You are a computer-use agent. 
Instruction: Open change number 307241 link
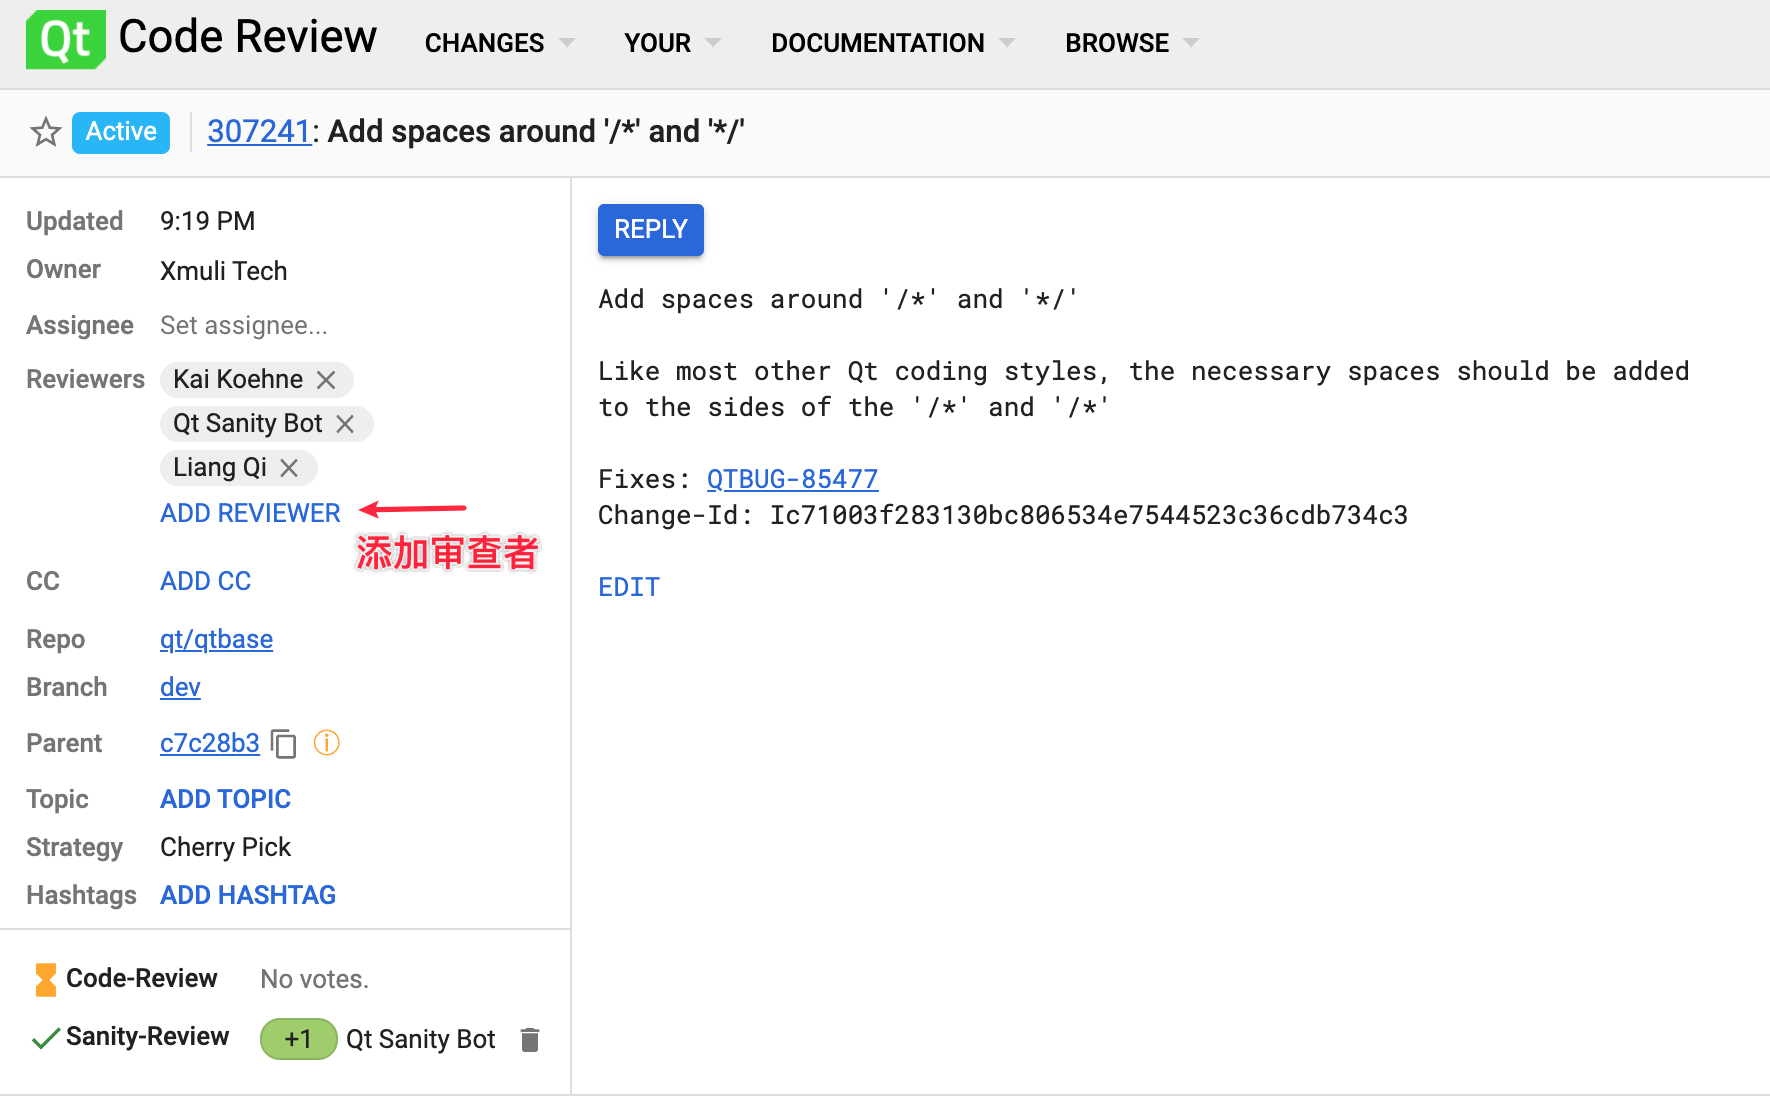pos(259,132)
